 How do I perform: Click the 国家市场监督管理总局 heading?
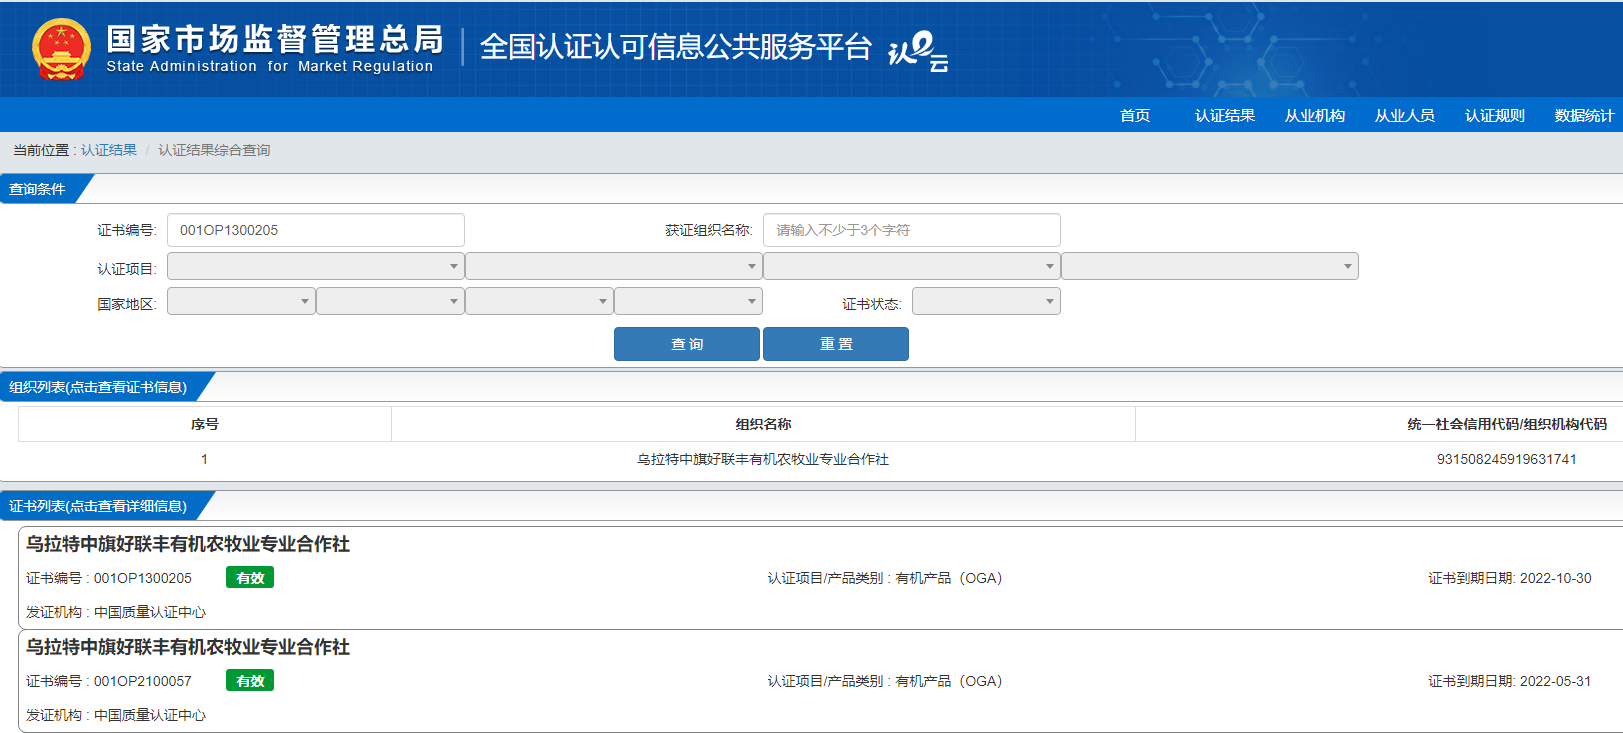(x=275, y=39)
